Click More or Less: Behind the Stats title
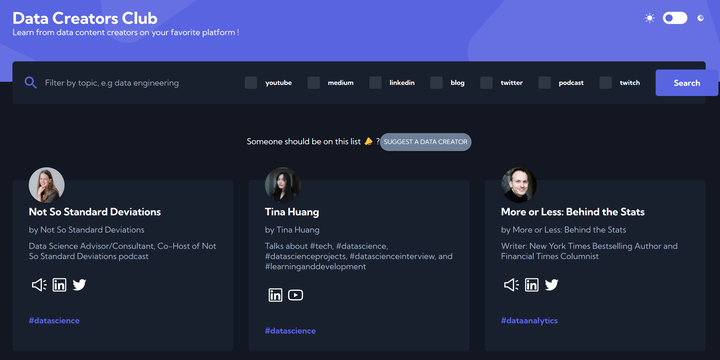 tap(573, 212)
